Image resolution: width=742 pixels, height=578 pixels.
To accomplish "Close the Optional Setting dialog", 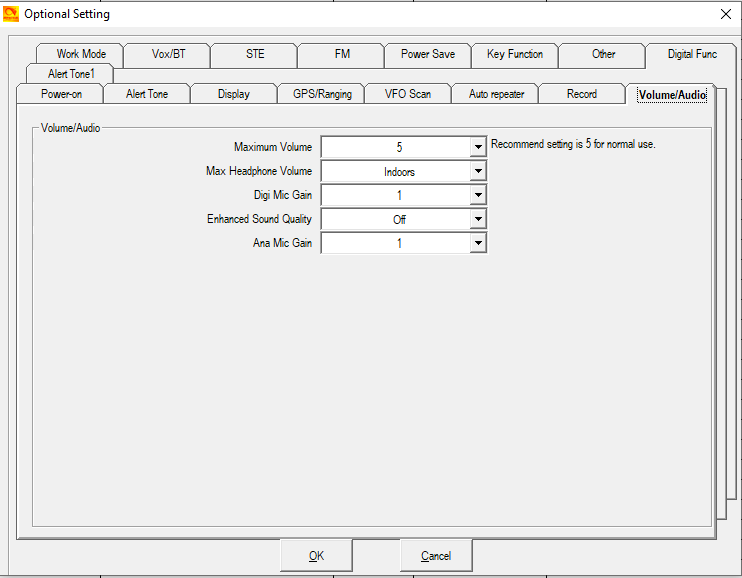I will pyautogui.click(x=725, y=14).
